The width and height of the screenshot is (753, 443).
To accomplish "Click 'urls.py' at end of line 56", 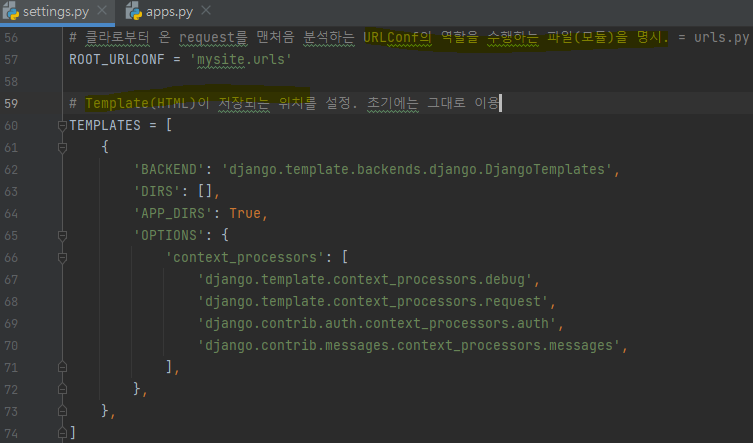I will pos(721,37).
